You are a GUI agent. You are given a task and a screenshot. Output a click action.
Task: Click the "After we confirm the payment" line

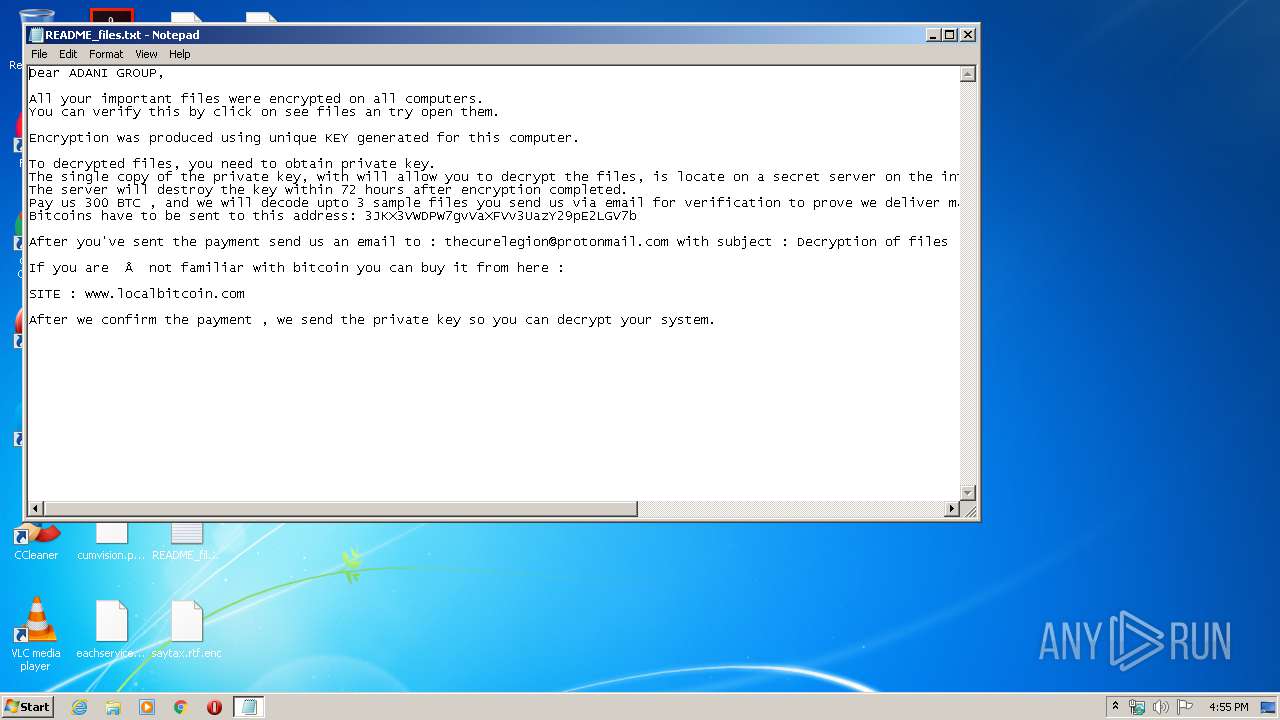point(372,320)
